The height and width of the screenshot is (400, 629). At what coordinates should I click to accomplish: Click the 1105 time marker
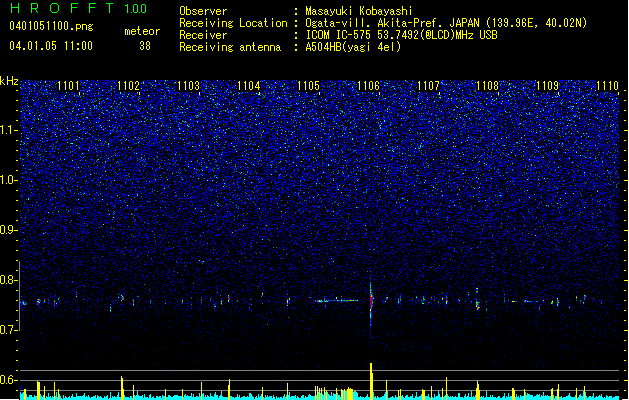tap(308, 86)
